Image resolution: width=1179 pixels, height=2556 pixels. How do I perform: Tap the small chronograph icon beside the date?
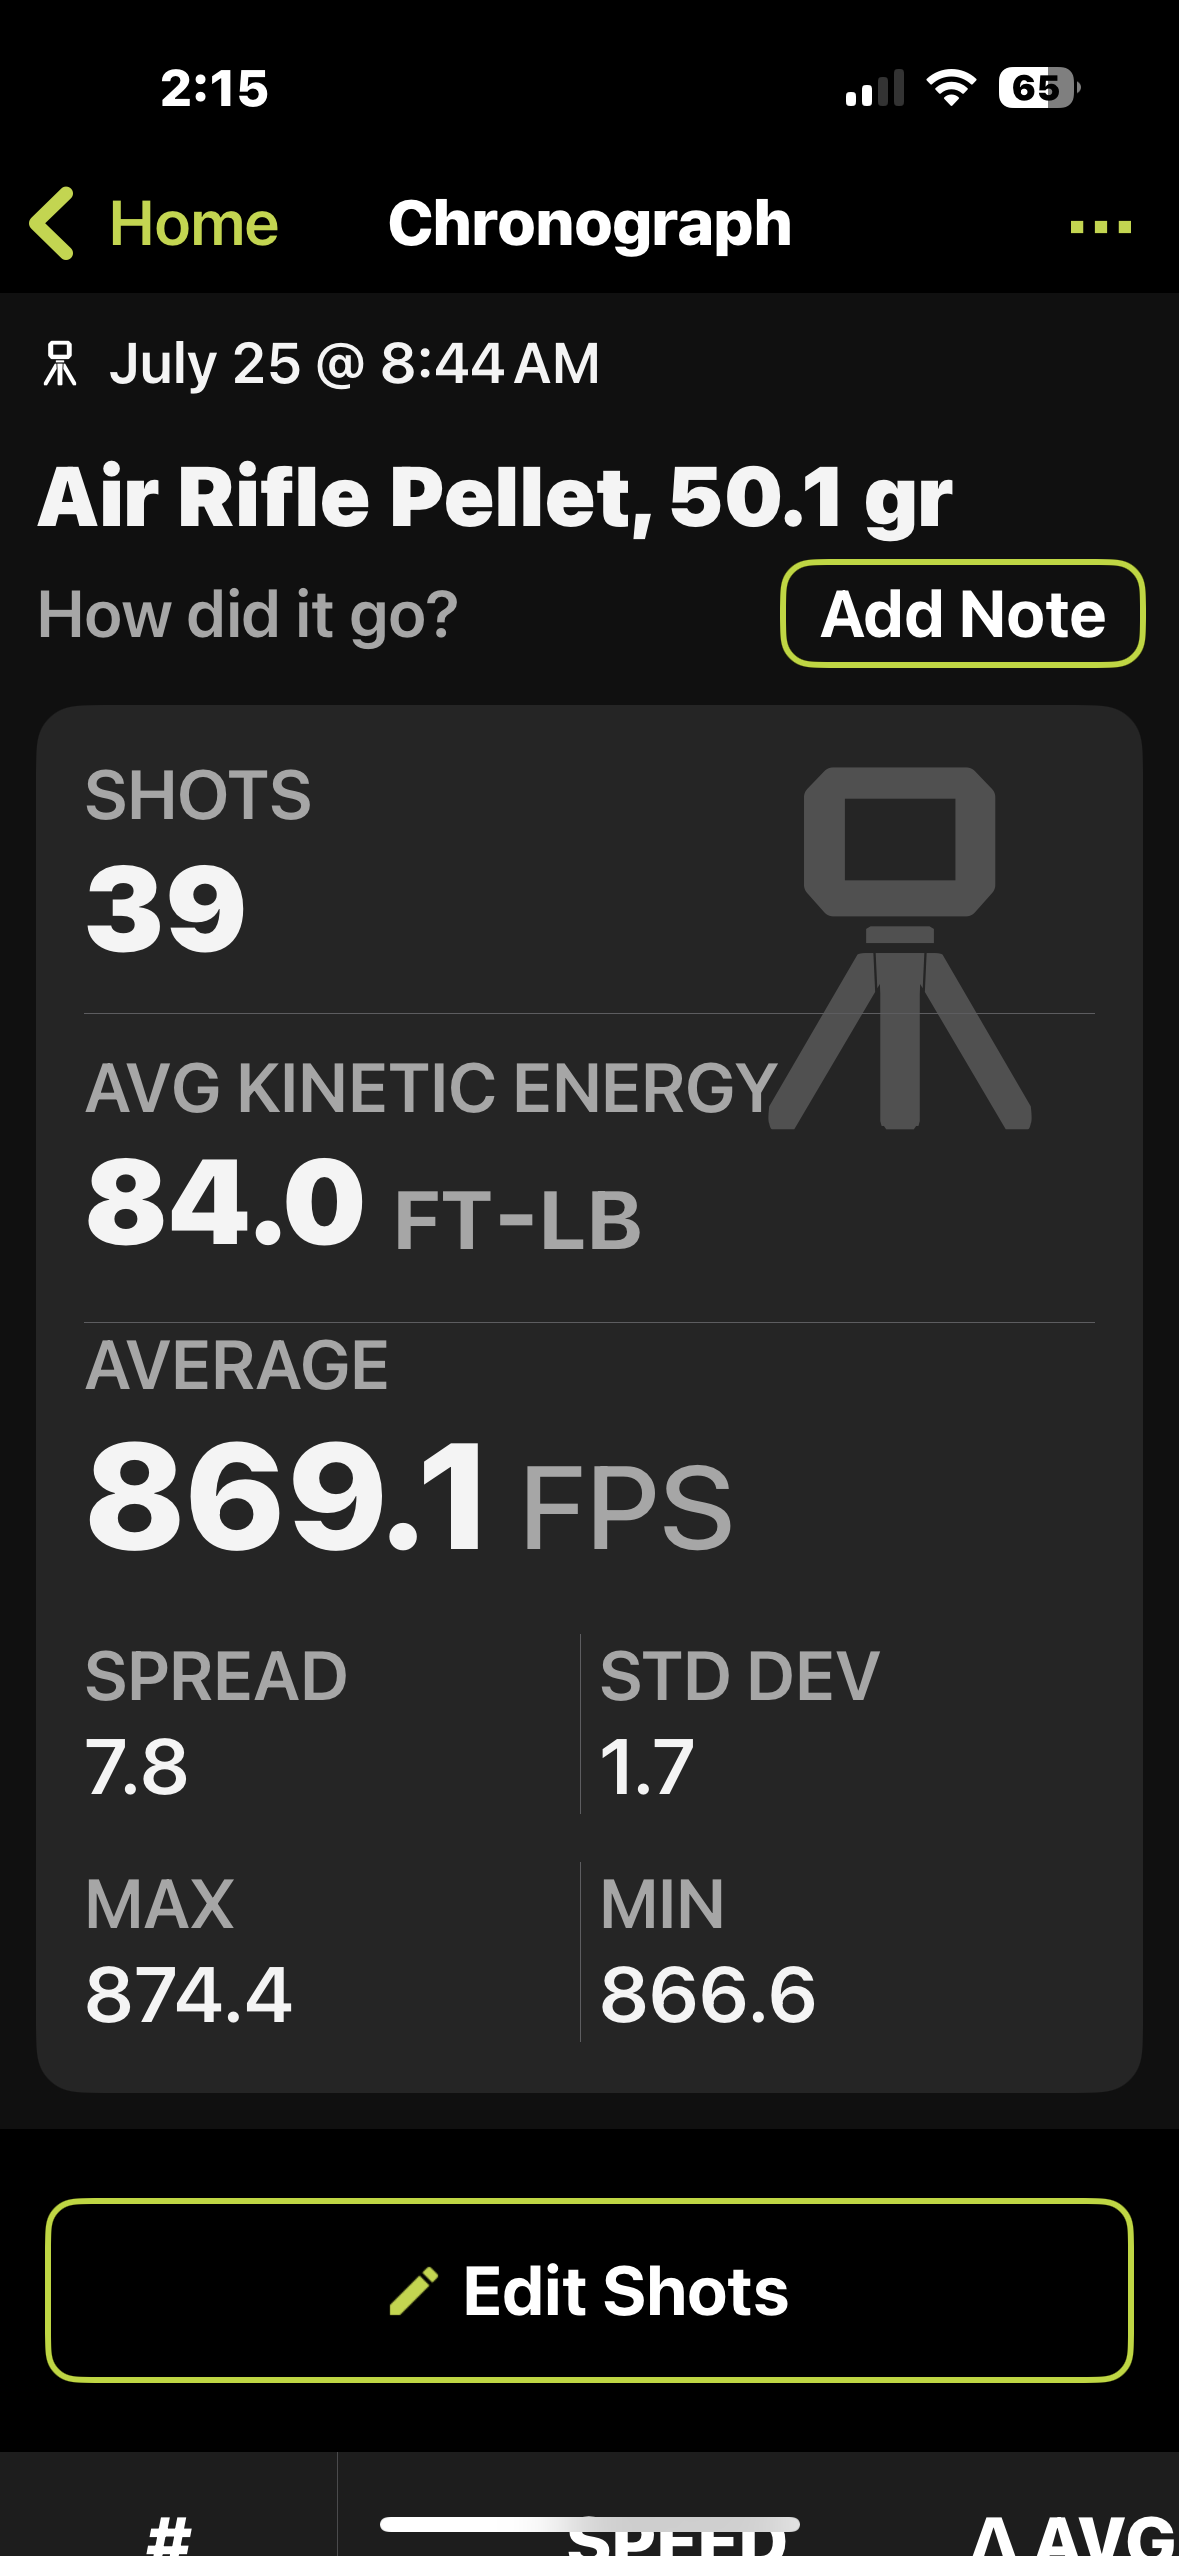[60, 363]
